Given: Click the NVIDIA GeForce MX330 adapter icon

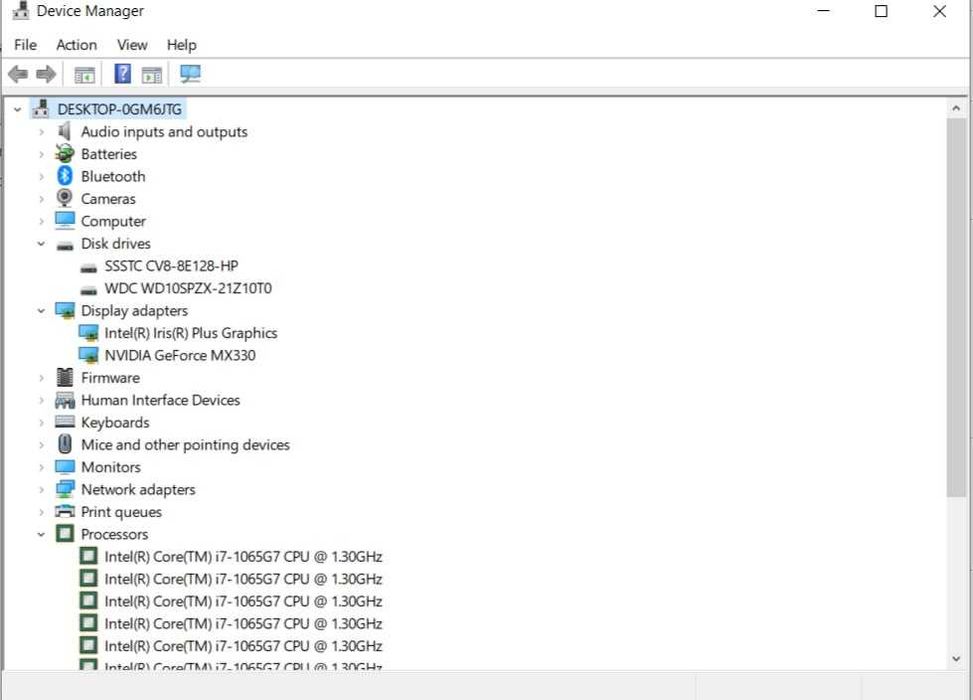Looking at the screenshot, I should [x=88, y=355].
